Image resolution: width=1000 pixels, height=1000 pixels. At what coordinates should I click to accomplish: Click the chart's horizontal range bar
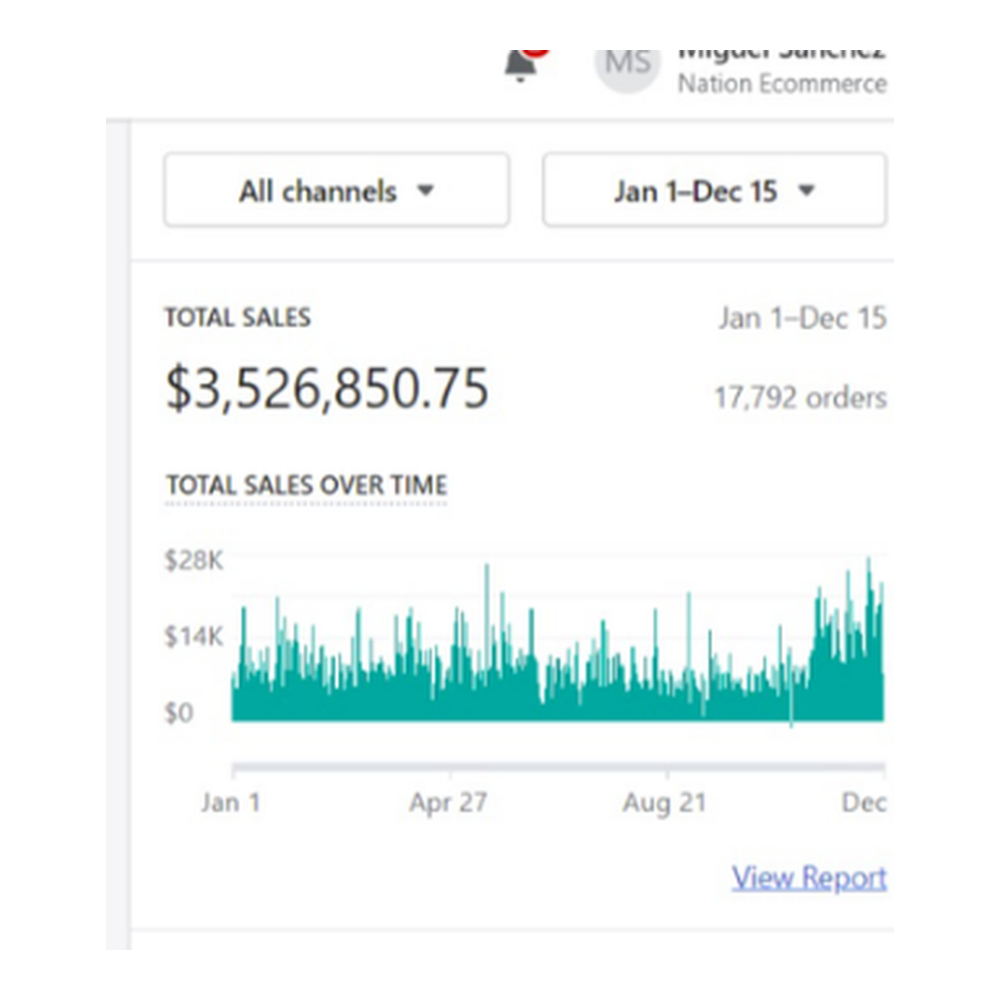tap(558, 766)
